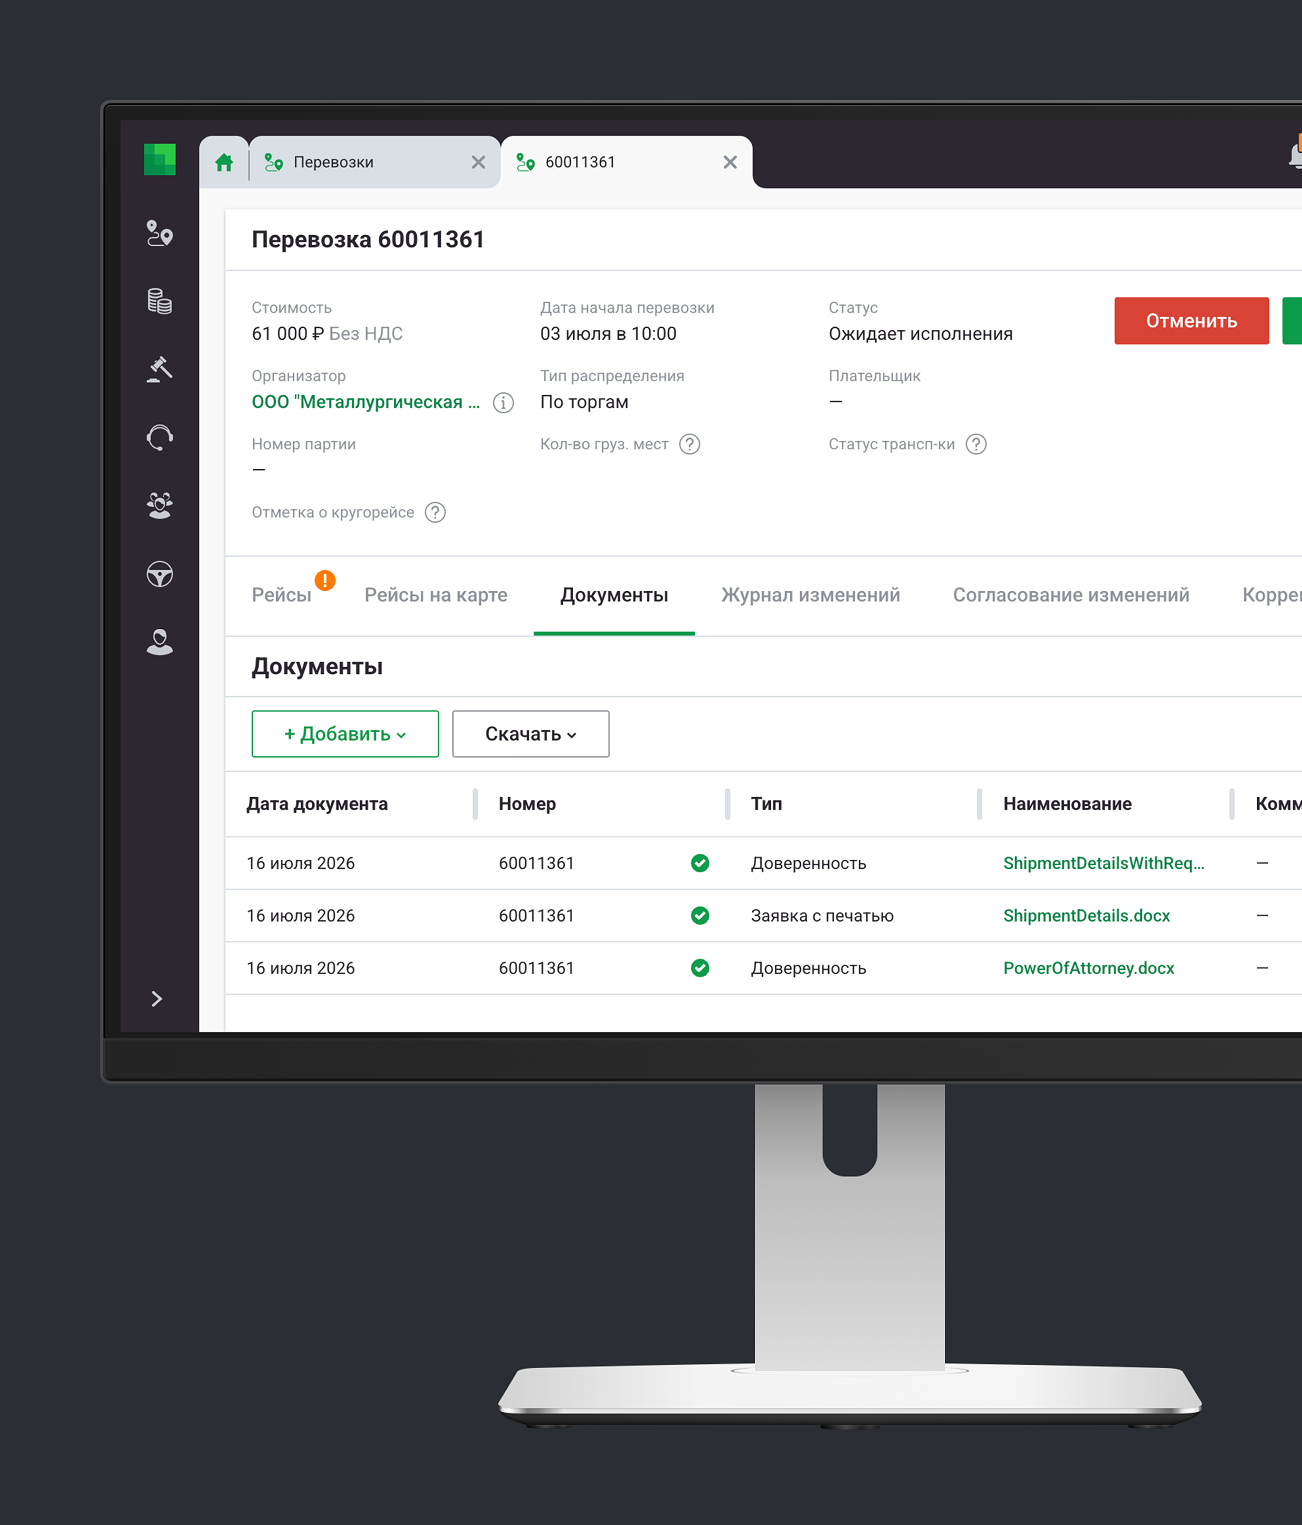Open the Рейсы на карте tab
Image resolution: width=1302 pixels, height=1525 pixels.
(436, 595)
